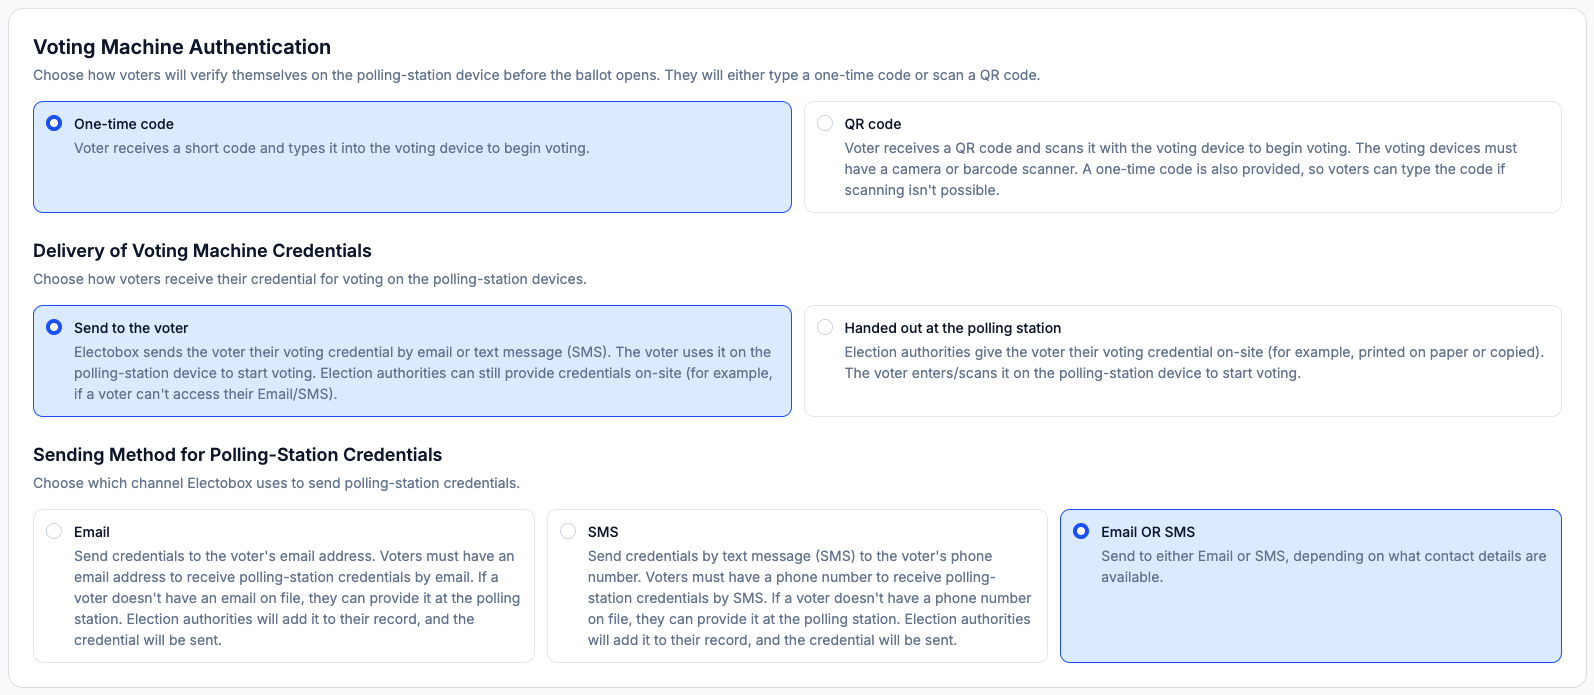
Task: Click the Voting Machine Authentication heading
Action: click(182, 47)
